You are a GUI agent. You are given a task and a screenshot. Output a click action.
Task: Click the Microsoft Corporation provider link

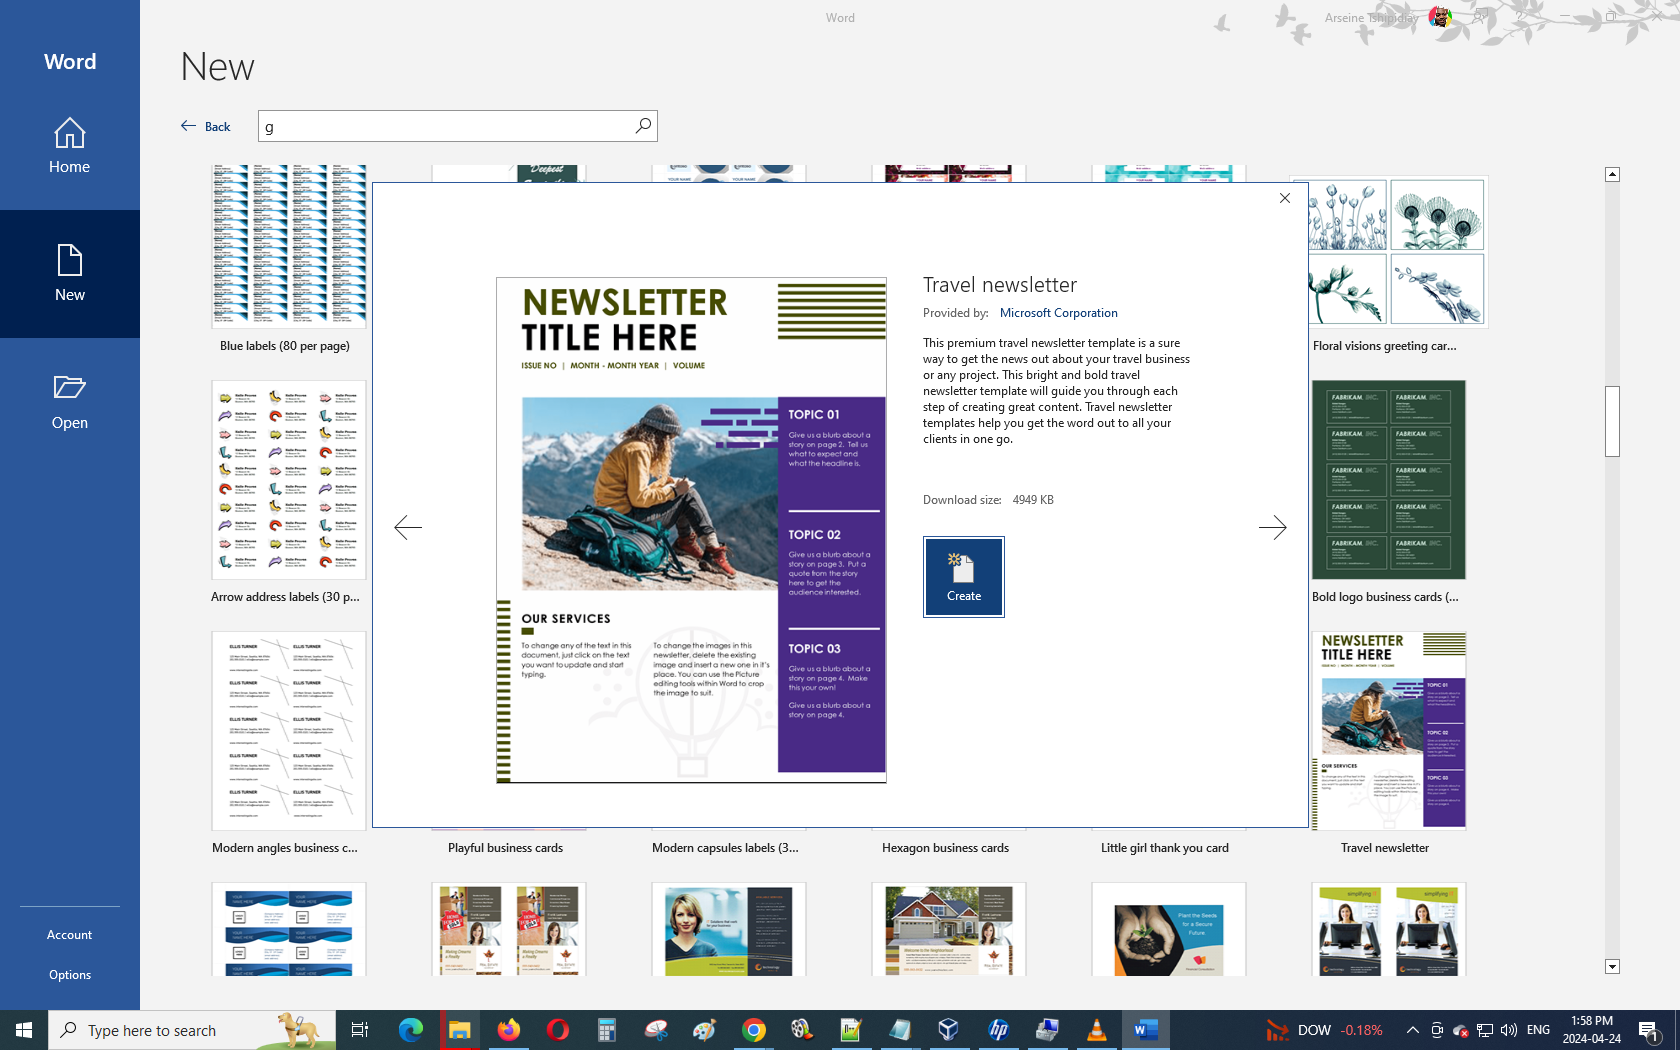tap(1058, 313)
